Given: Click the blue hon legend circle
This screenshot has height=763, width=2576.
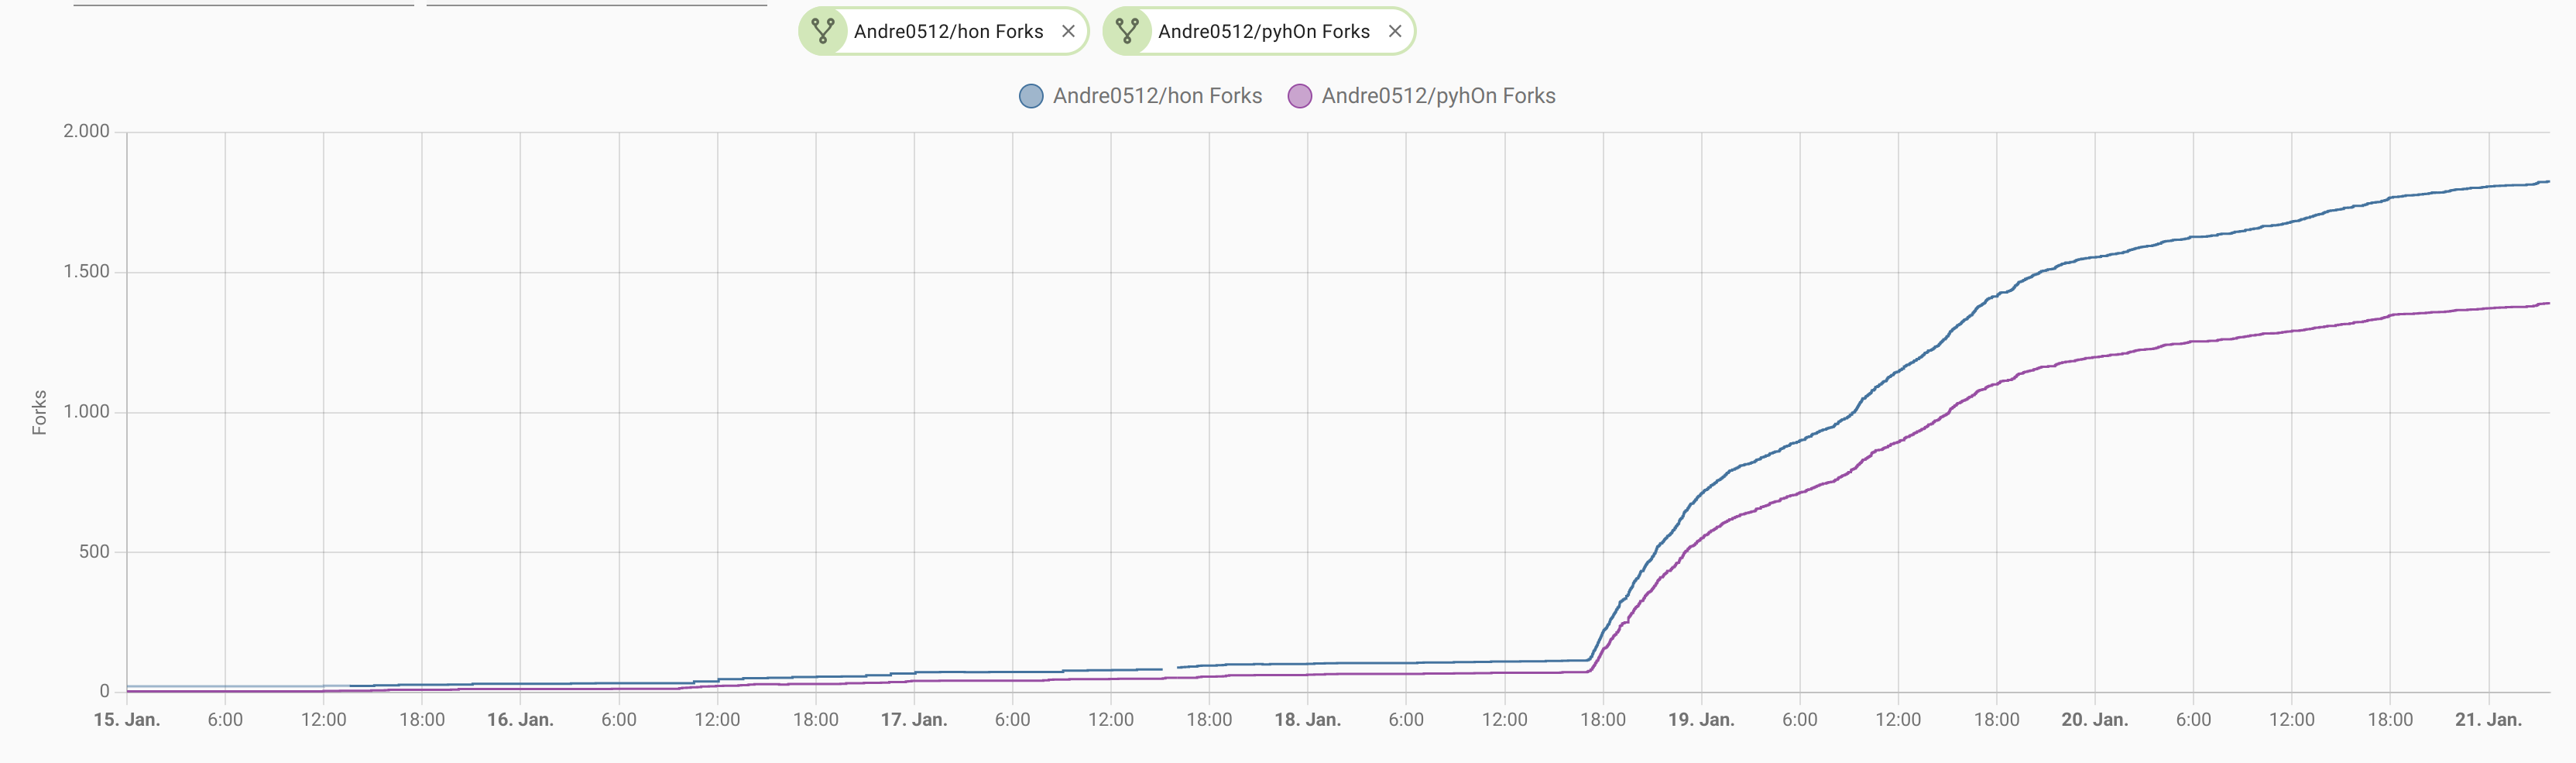Looking at the screenshot, I should click(1031, 96).
